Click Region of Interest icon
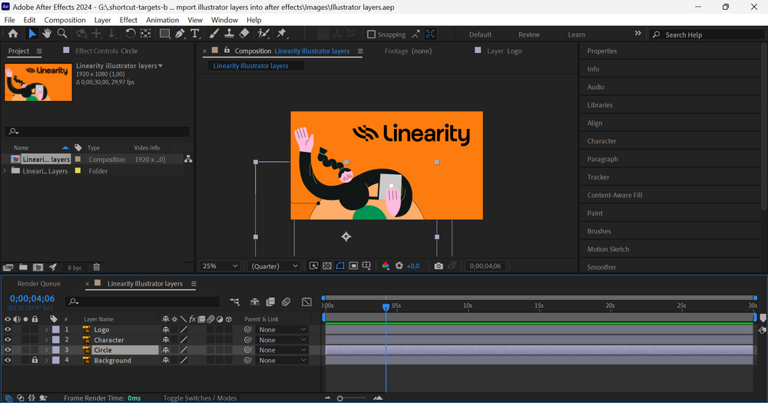Screen dimensions: 768x403 point(353,266)
